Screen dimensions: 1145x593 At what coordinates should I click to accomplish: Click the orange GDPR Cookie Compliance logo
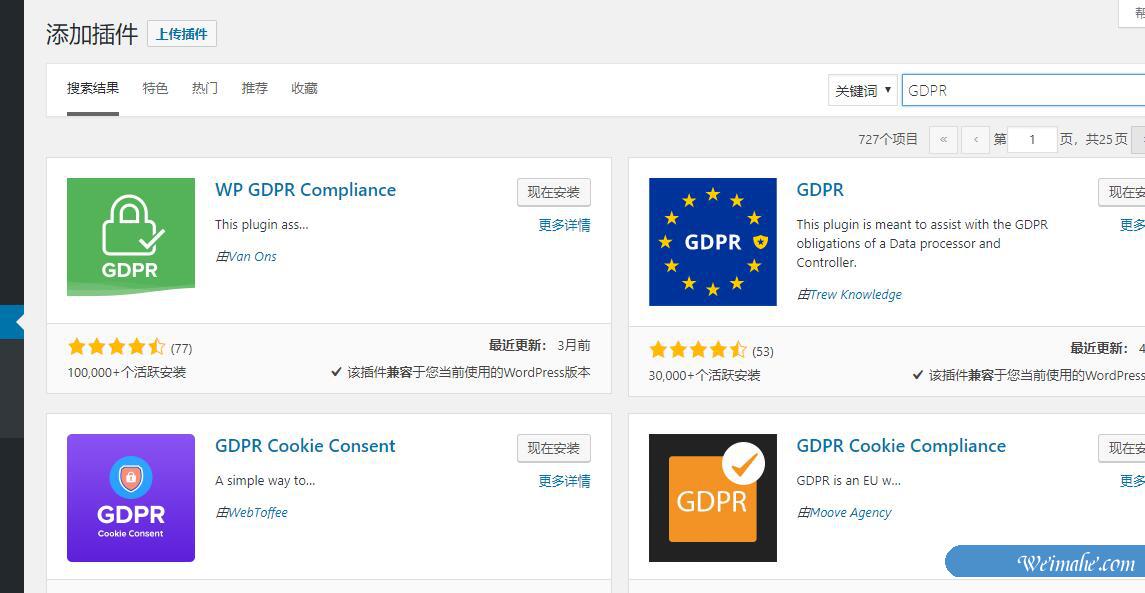pos(712,497)
